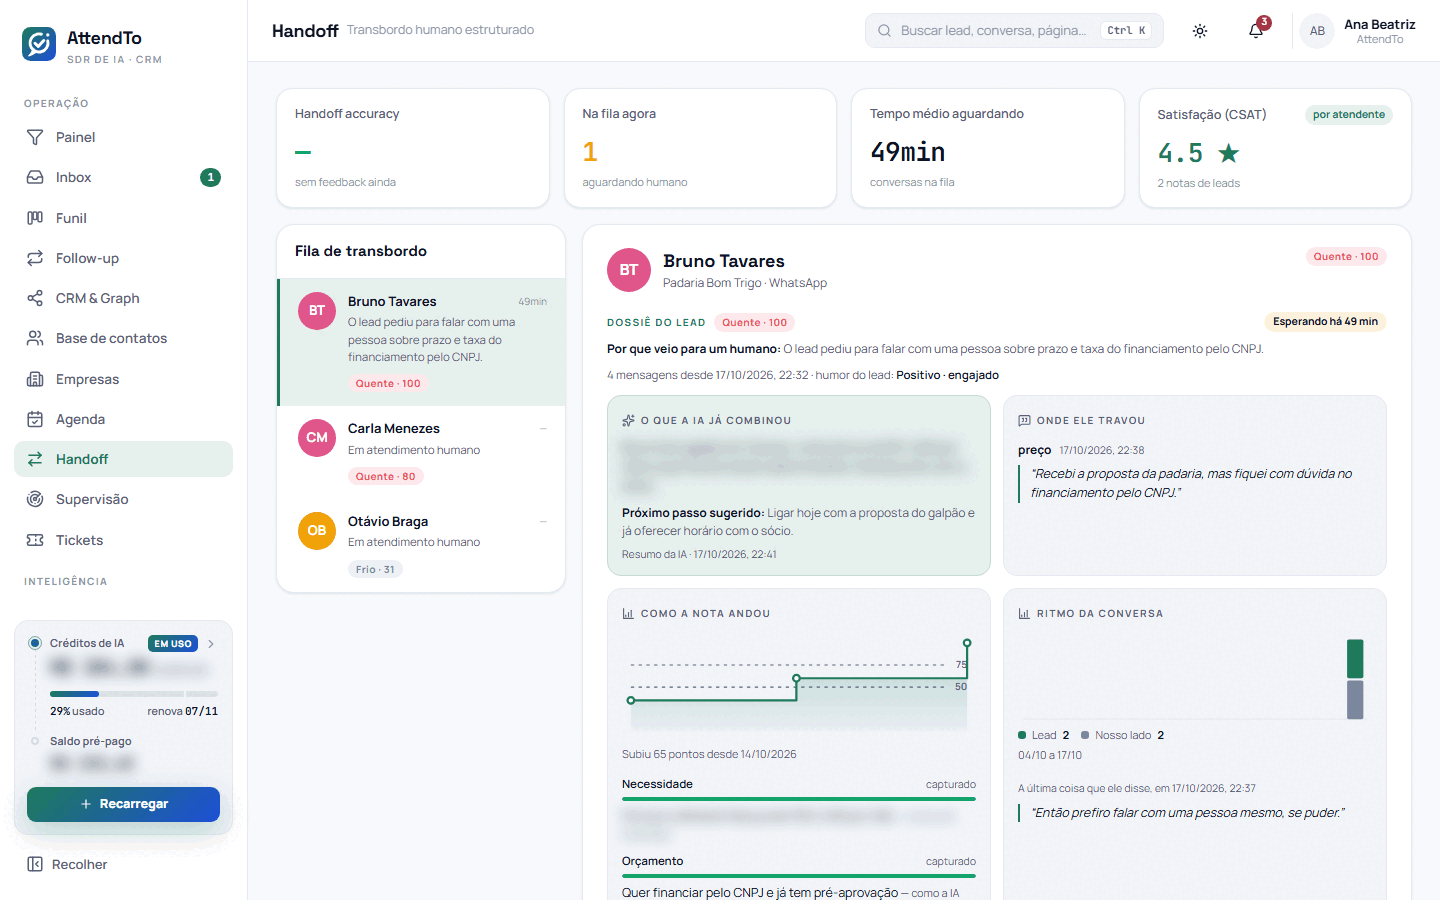Click the por atendente toggle badge
The height and width of the screenshot is (900, 1440).
(x=1348, y=115)
